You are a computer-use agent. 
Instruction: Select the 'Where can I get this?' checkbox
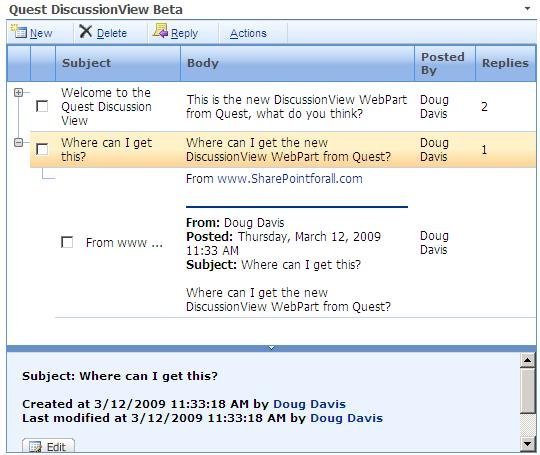tap(42, 149)
